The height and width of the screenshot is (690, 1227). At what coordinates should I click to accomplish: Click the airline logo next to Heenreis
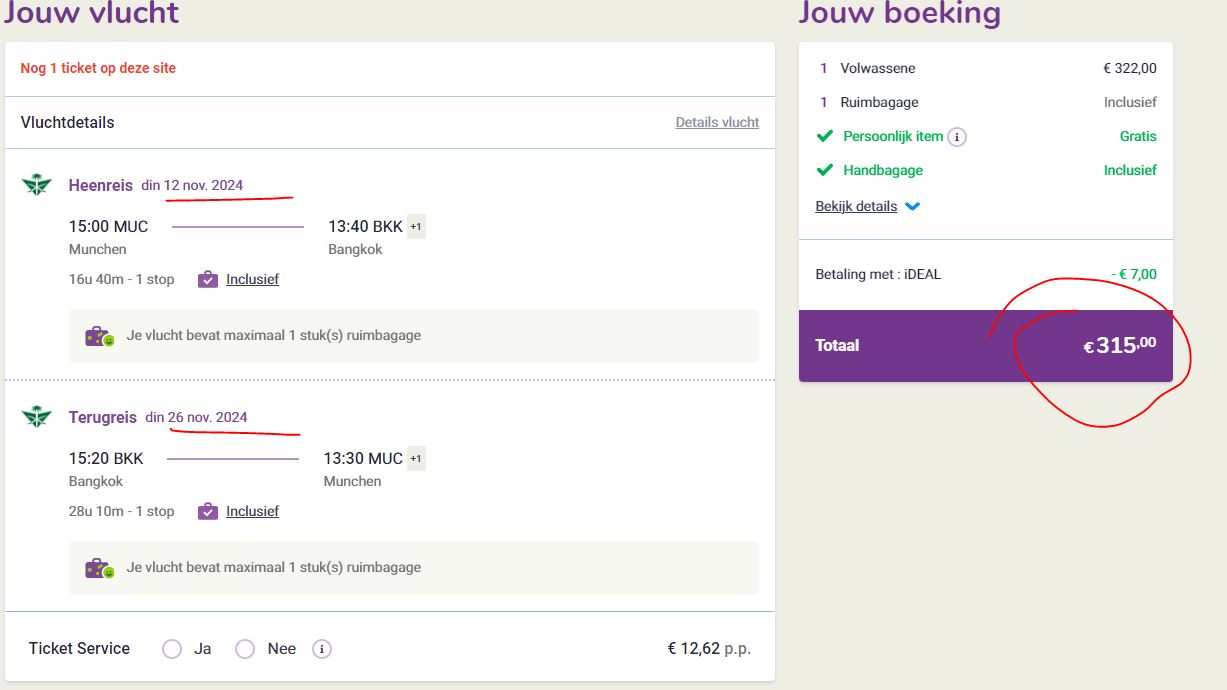tap(37, 184)
